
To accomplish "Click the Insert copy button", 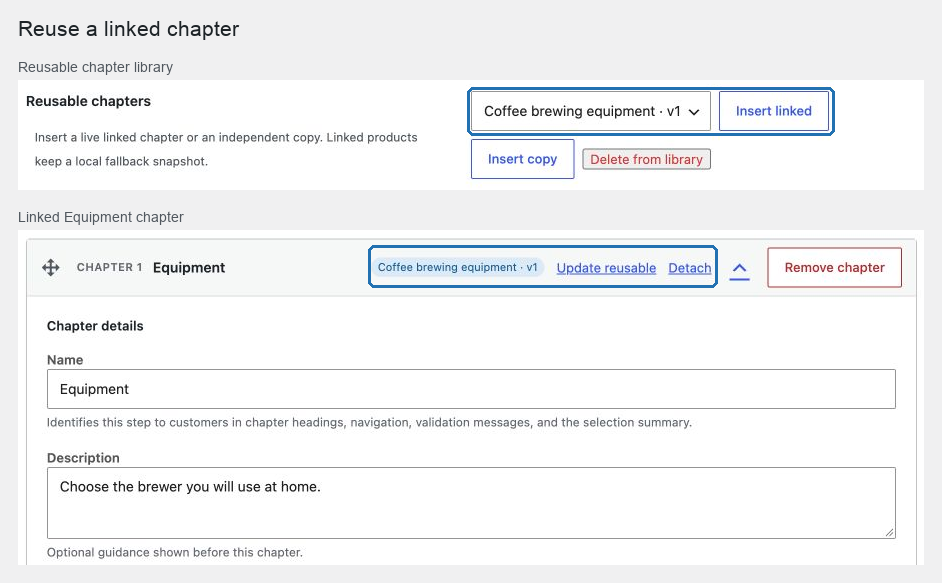I will (523, 159).
